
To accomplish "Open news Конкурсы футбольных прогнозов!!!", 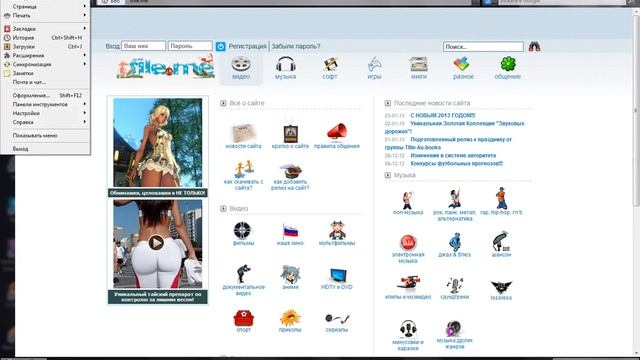I will [x=456, y=164].
